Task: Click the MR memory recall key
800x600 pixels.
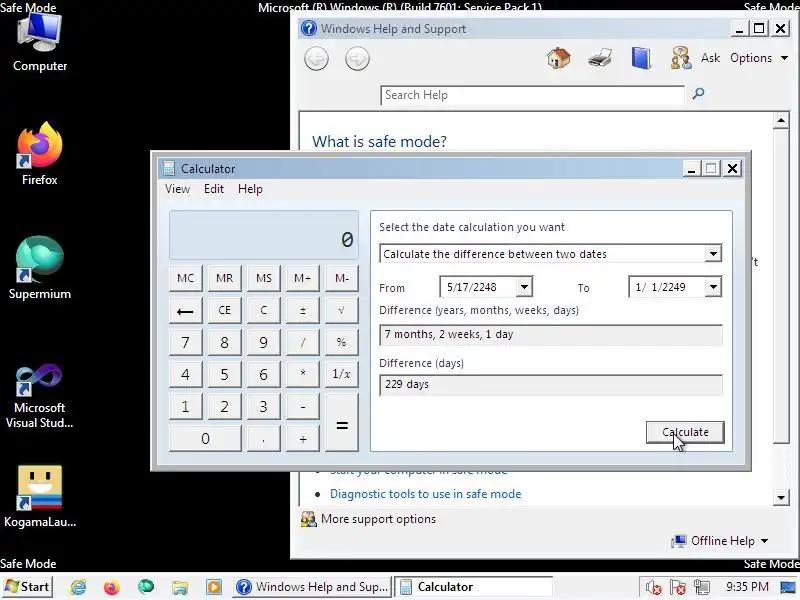Action: click(x=224, y=278)
